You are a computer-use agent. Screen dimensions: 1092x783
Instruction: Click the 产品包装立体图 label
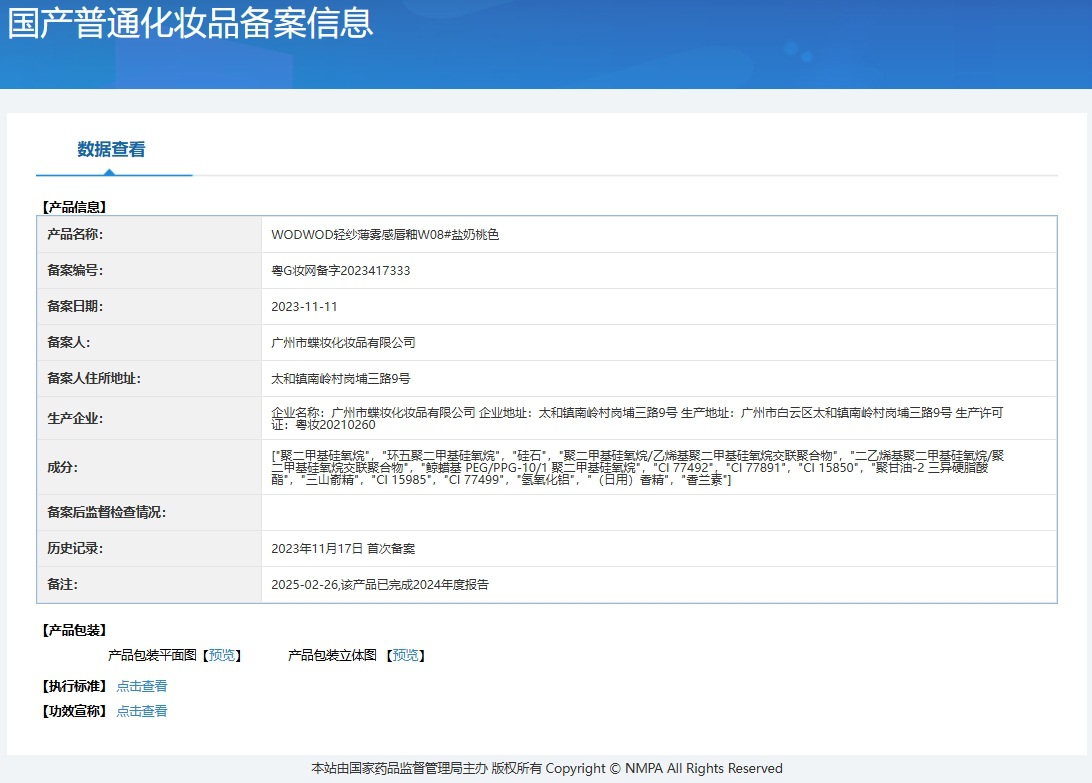(x=332, y=656)
